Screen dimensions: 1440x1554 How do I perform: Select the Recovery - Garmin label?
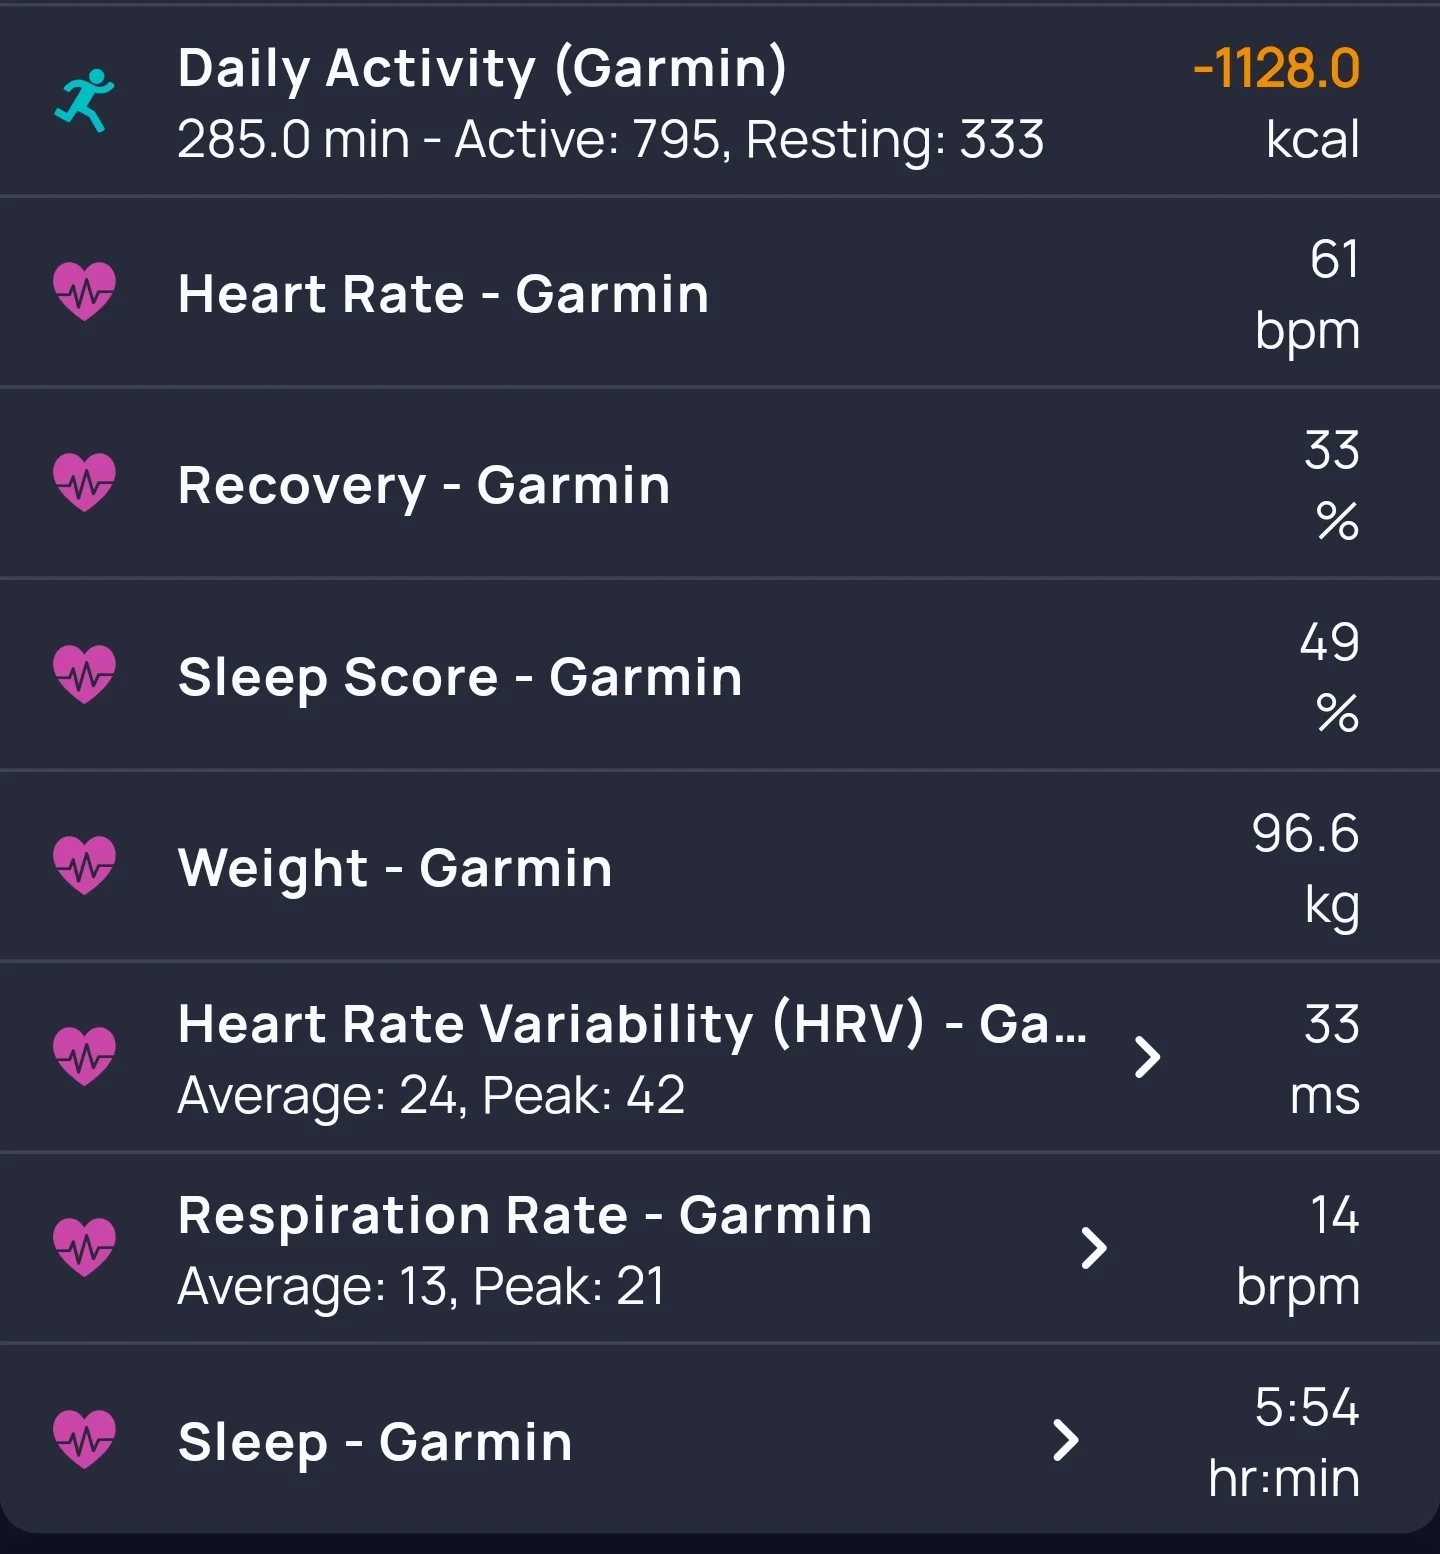pos(424,486)
